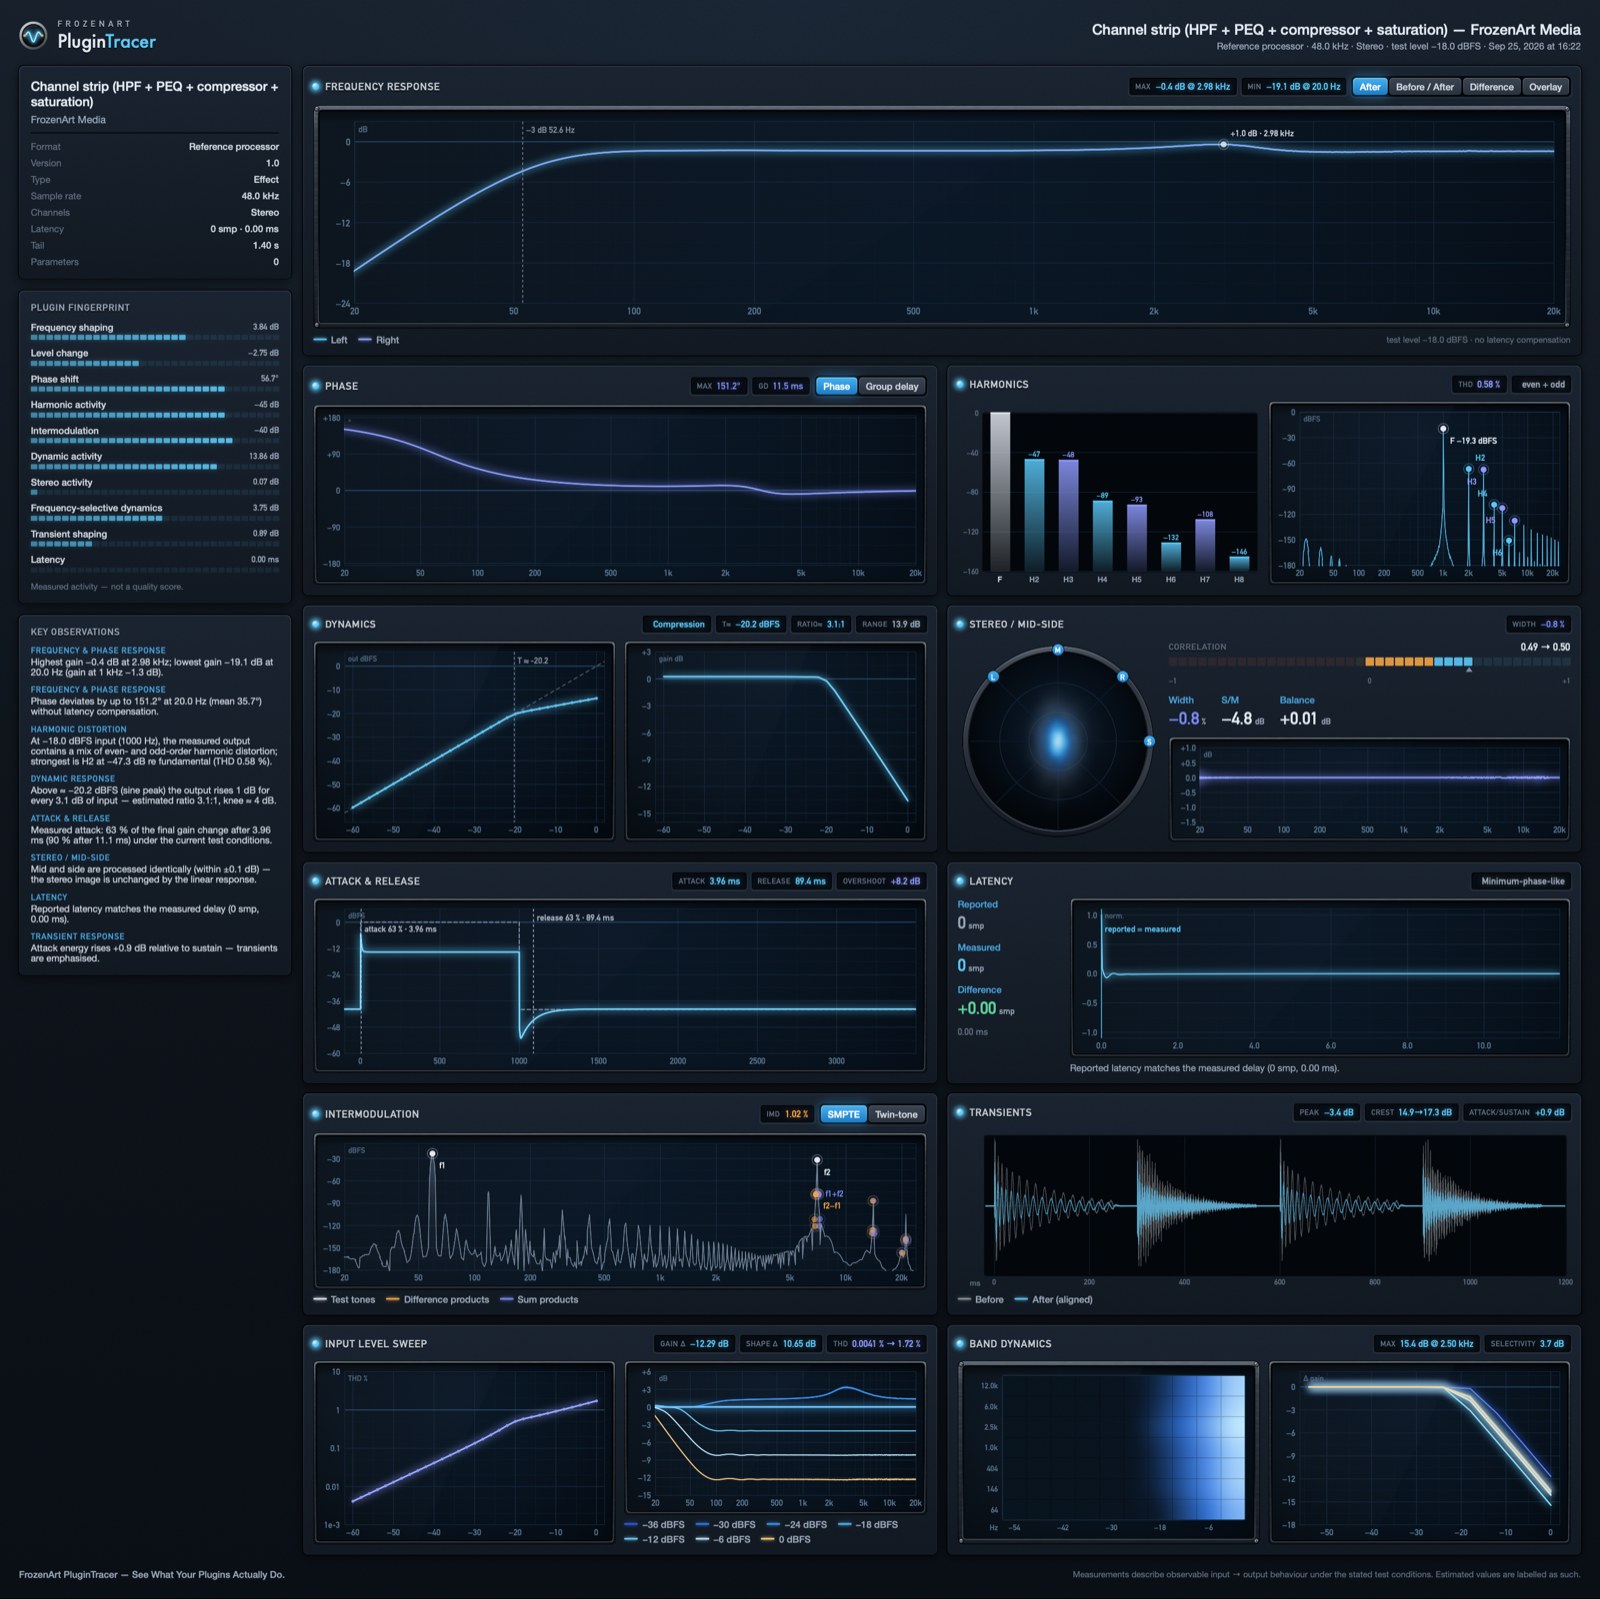Click the L marker on the stereo vectorscope
1600x1599 pixels.
pos(993,677)
